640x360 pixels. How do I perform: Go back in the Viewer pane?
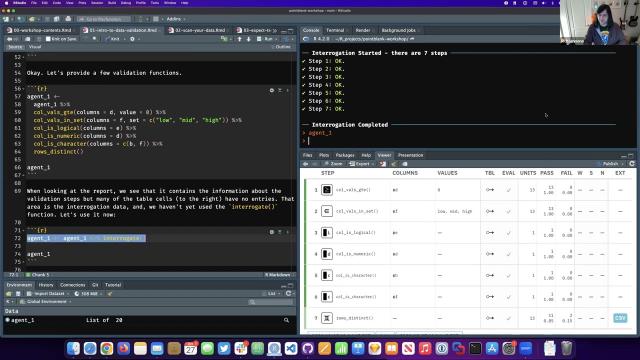305,164
